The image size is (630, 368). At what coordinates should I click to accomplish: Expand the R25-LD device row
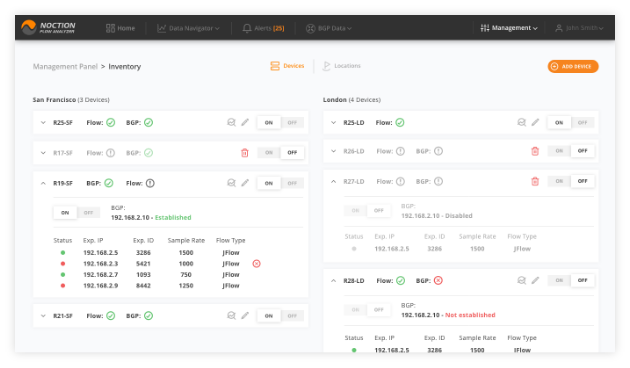click(333, 123)
